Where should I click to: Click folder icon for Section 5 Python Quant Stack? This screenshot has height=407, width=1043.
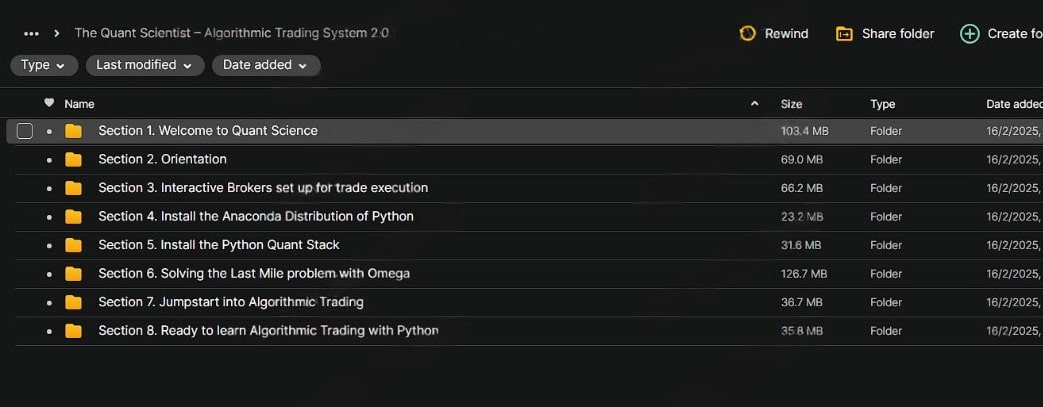pyautogui.click(x=73, y=245)
